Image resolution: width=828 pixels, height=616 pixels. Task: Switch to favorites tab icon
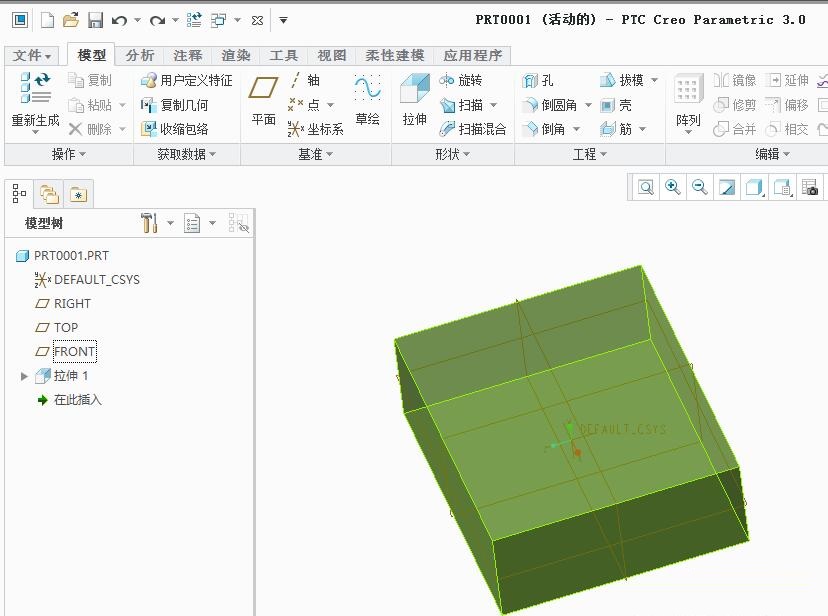[x=79, y=194]
